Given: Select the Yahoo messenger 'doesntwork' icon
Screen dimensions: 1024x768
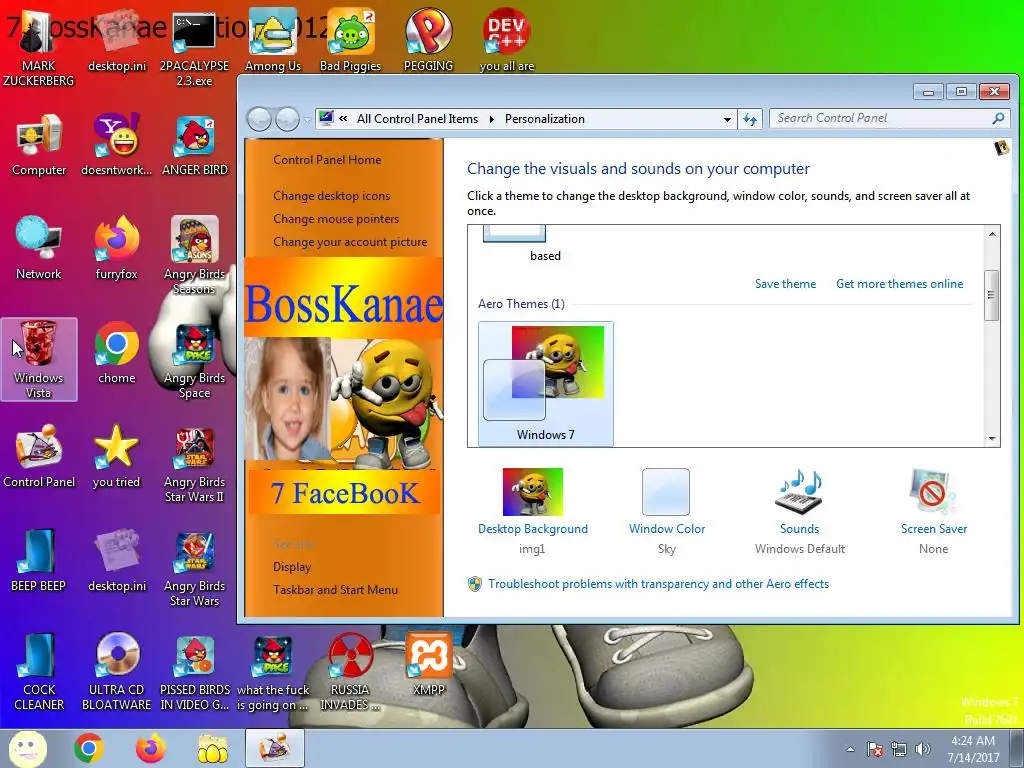Looking at the screenshot, I should 116,145.
